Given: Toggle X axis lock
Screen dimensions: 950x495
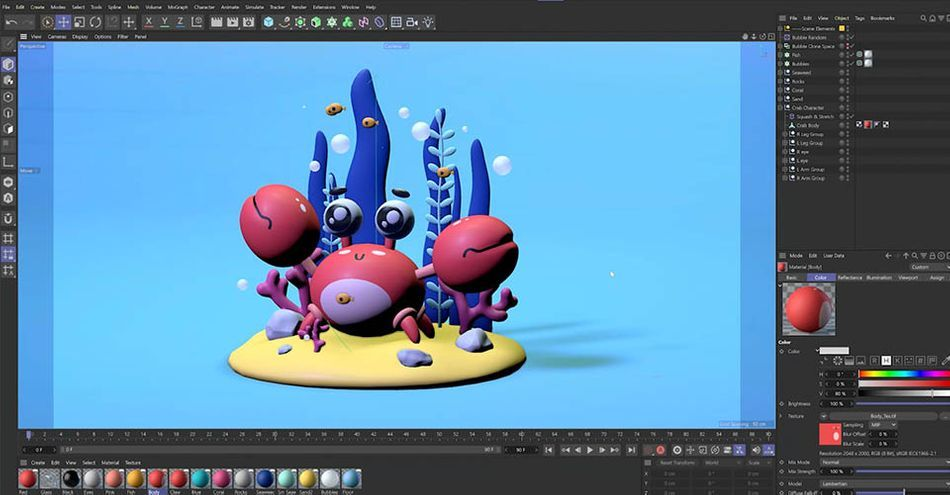Looking at the screenshot, I should pyautogui.click(x=149, y=22).
